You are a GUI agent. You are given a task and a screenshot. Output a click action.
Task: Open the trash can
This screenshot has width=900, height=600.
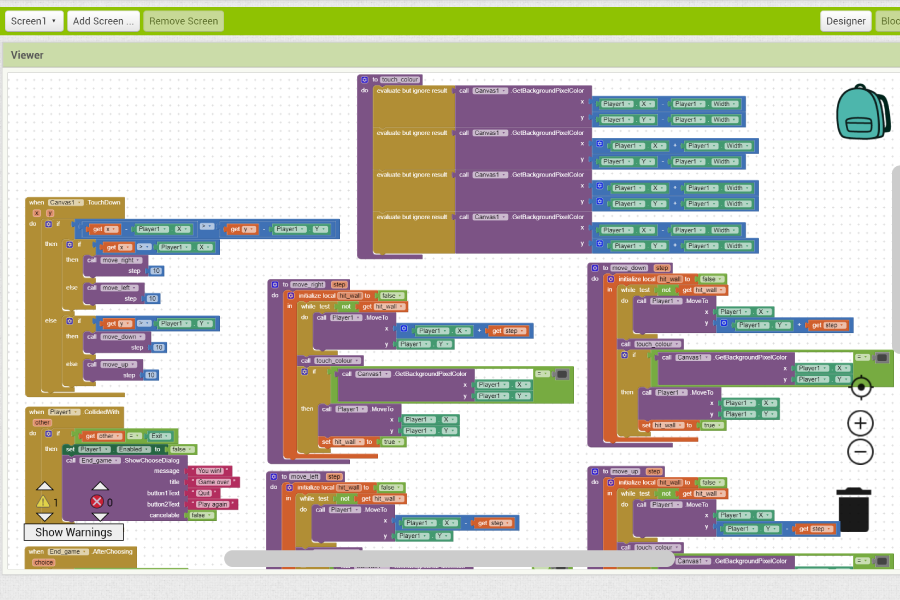pyautogui.click(x=854, y=510)
